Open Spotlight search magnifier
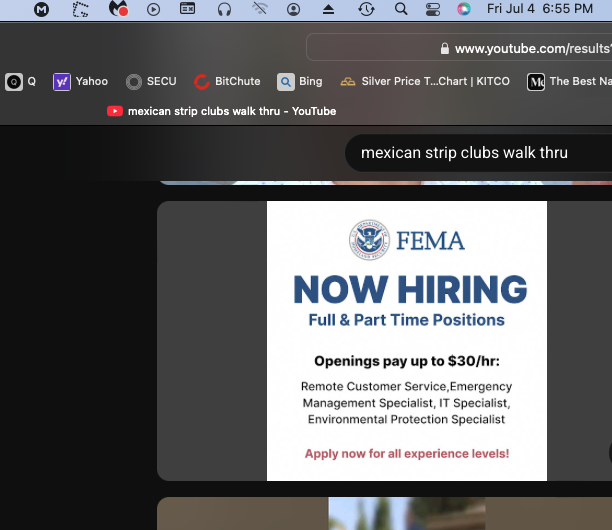612x530 pixels. [401, 9]
